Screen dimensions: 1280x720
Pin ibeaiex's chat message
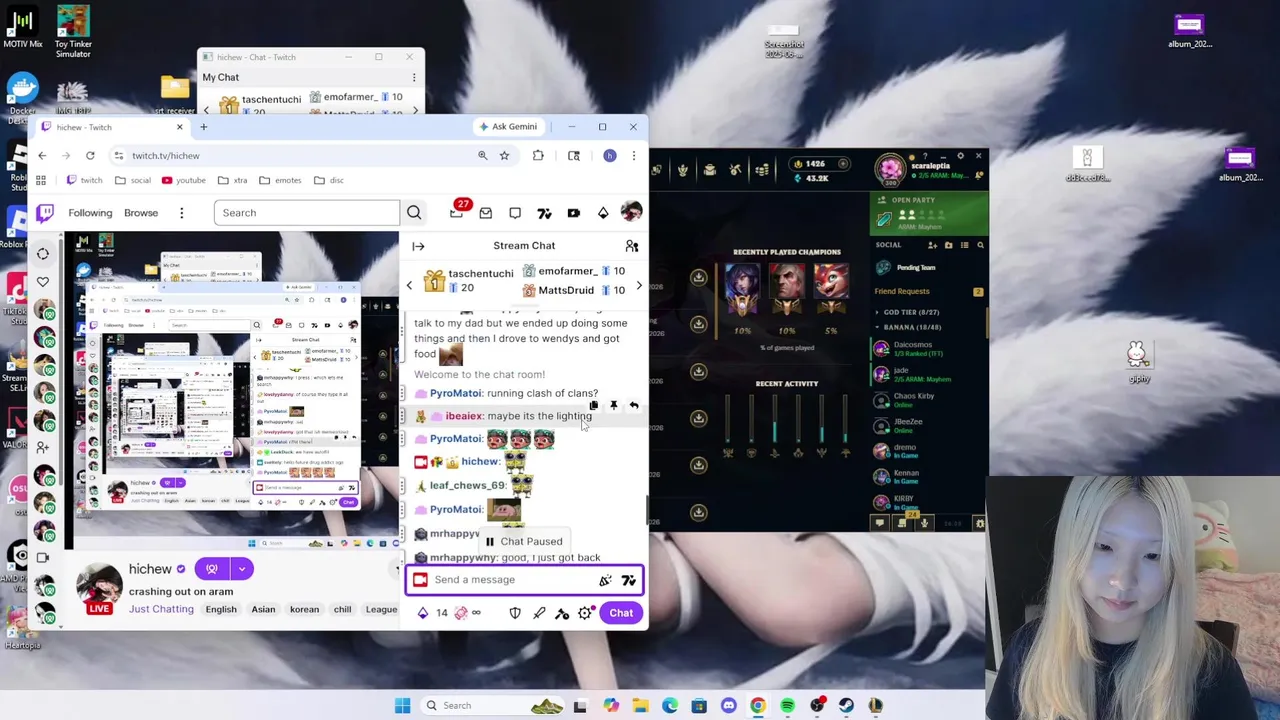click(614, 405)
